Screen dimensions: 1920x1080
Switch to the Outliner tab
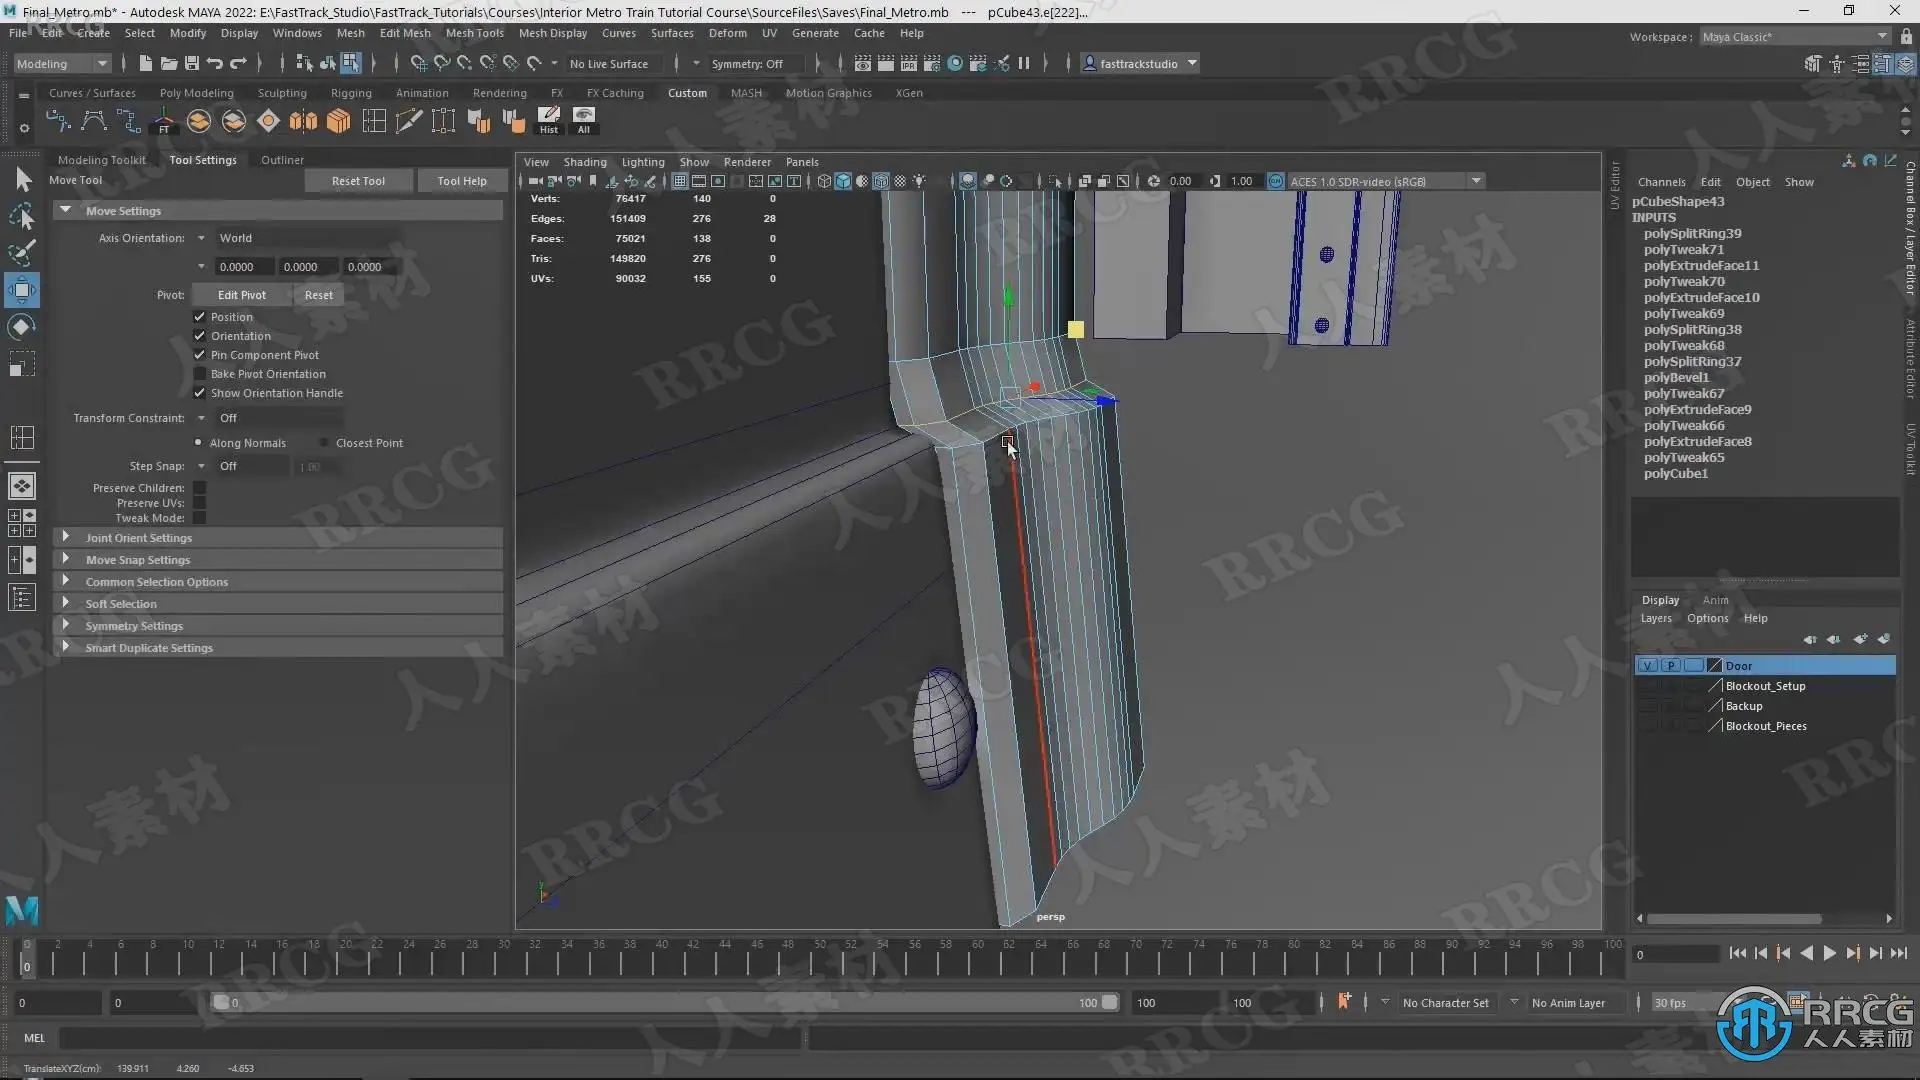tap(282, 160)
